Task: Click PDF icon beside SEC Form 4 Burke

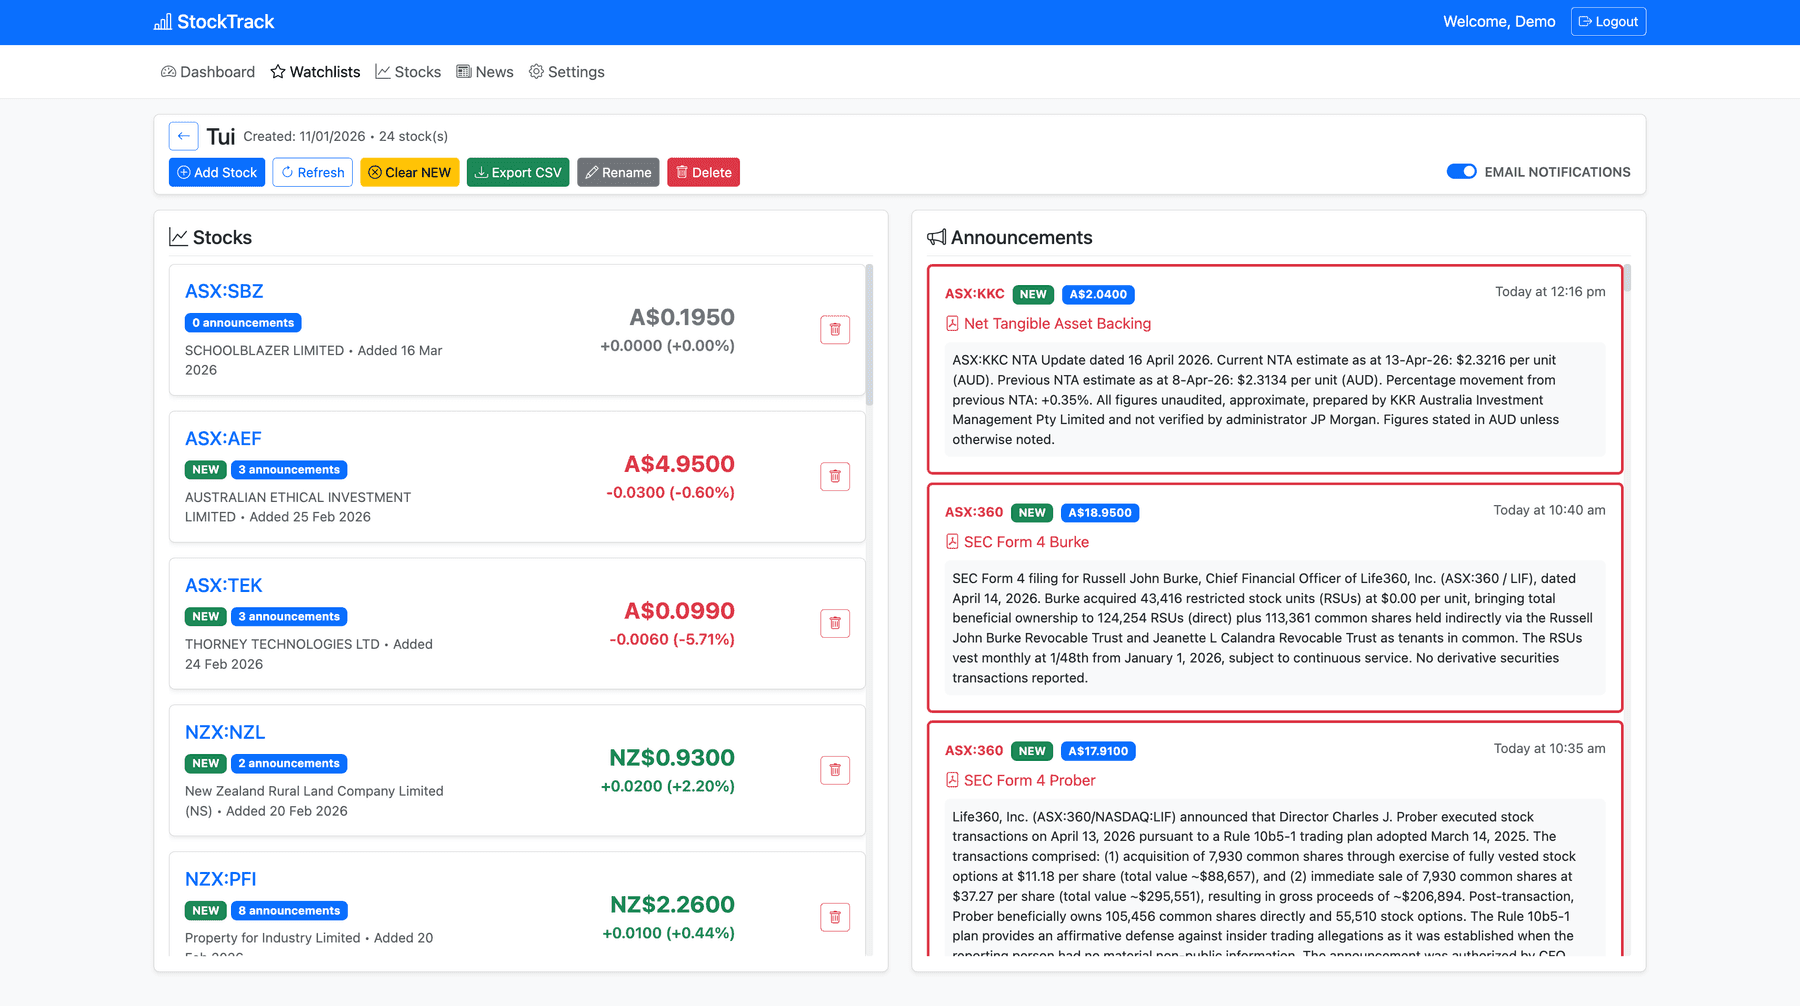Action: [952, 542]
